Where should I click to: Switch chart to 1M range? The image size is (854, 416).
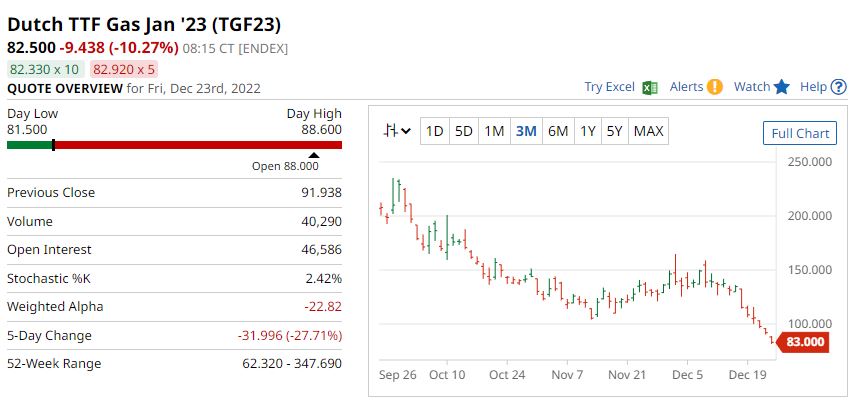click(494, 131)
